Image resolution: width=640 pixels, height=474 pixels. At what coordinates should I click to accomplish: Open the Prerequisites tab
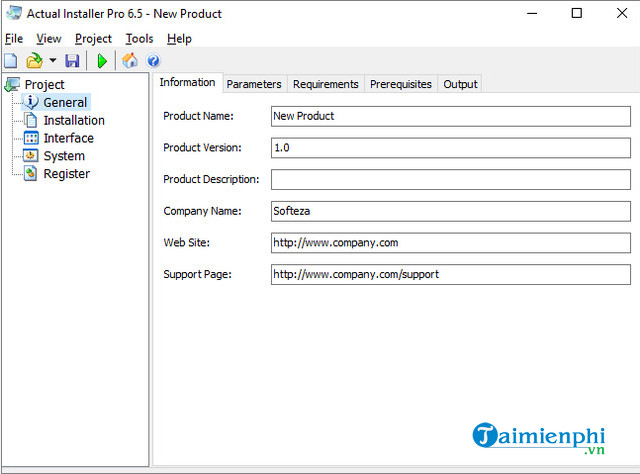point(400,84)
